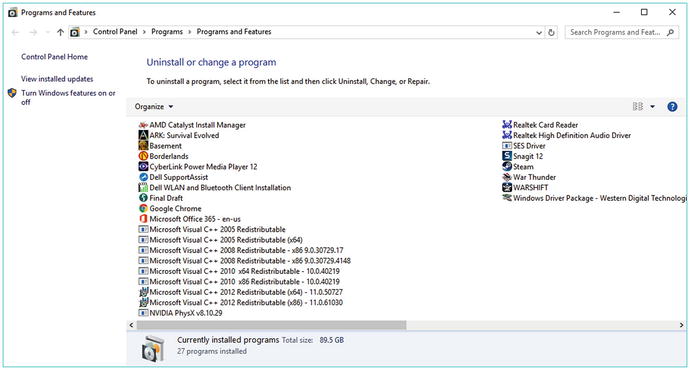Click the Visual C++ 2012 (x64) icon

(x=143, y=292)
